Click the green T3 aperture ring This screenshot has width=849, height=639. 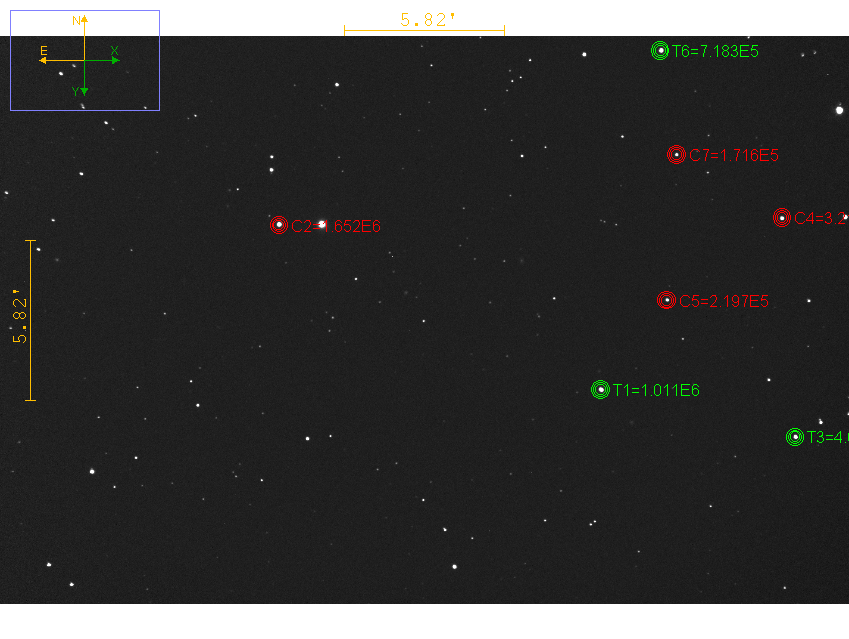click(795, 437)
